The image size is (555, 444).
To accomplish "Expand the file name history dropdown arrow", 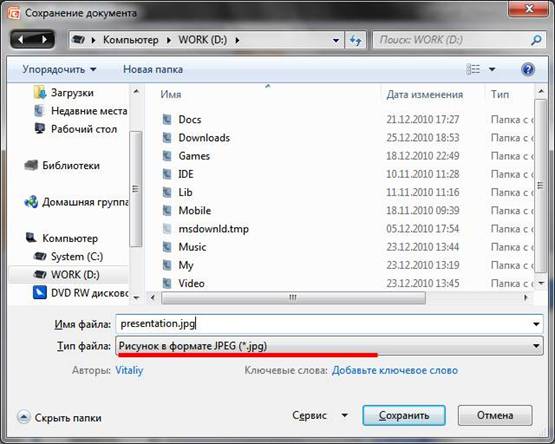I will [536, 324].
